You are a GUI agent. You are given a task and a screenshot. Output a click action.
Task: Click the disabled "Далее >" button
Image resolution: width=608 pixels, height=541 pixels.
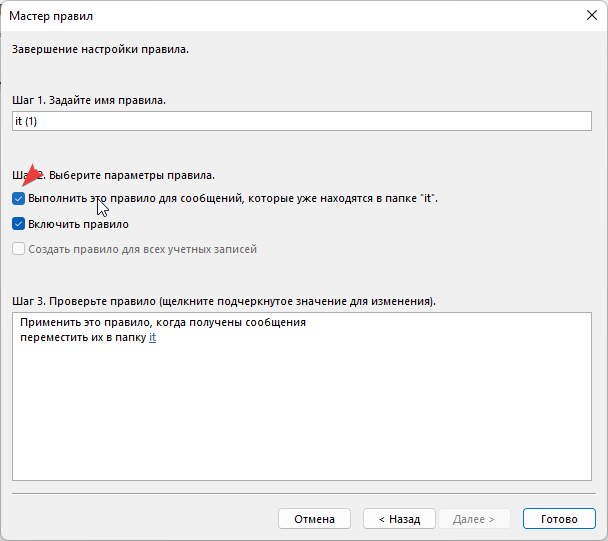pyautogui.click(x=474, y=519)
